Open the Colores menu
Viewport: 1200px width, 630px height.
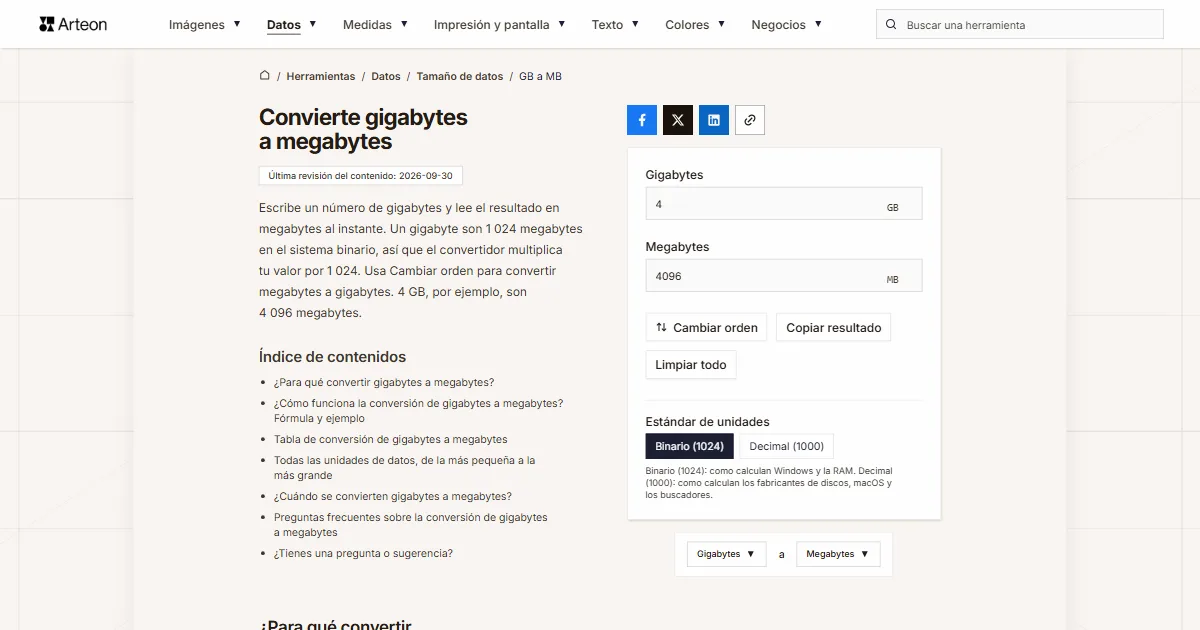click(695, 25)
